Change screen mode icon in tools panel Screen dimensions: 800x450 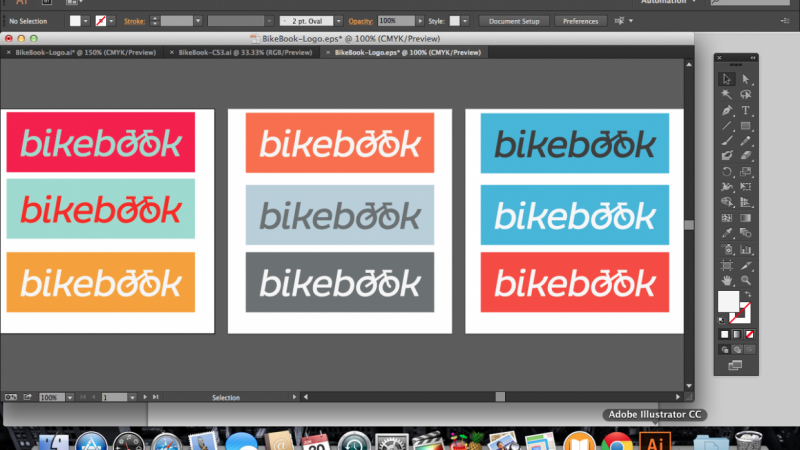click(x=735, y=365)
